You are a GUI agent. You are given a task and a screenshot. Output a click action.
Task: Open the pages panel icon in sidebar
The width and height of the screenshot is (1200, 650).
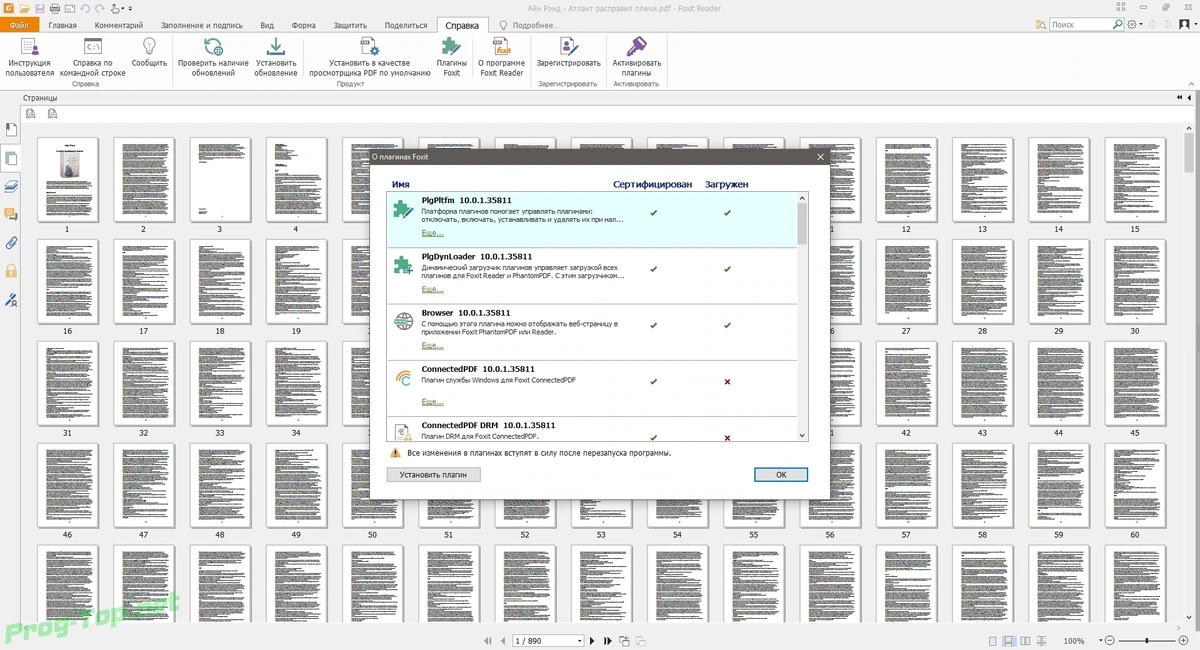point(11,158)
